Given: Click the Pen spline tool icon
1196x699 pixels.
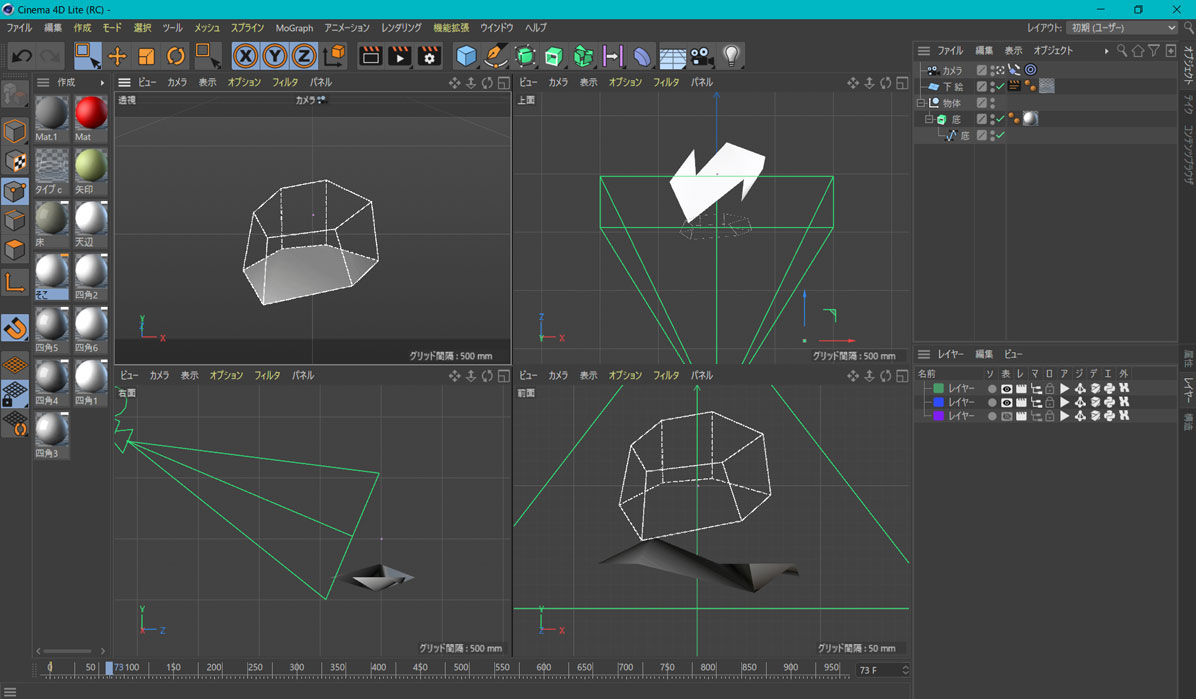Looking at the screenshot, I should (x=495, y=56).
